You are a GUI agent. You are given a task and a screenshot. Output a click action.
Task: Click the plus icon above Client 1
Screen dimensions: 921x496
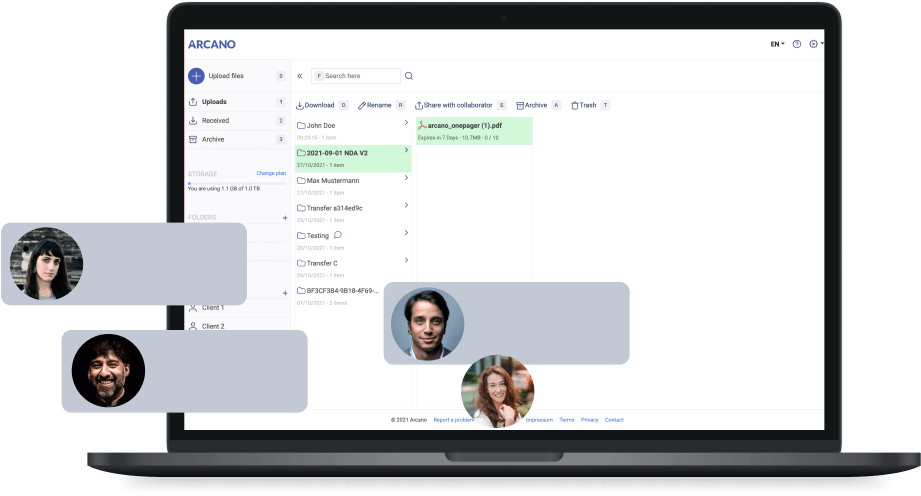(285, 293)
